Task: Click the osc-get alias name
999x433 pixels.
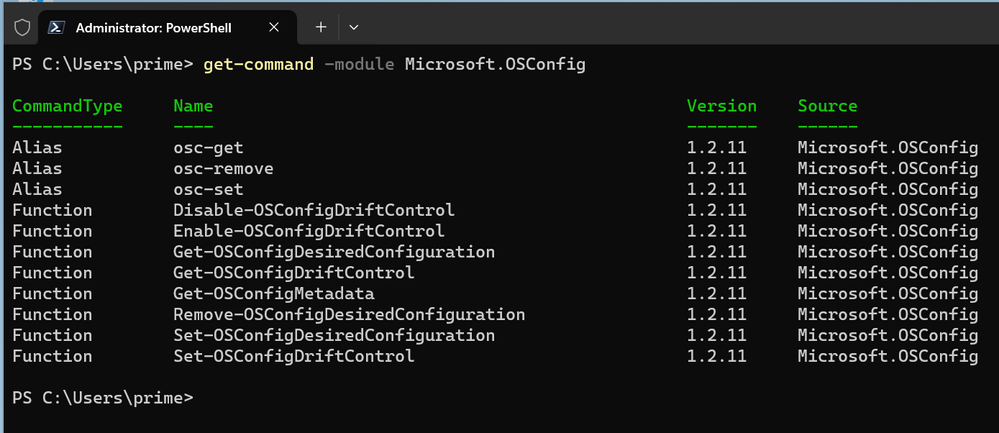Action: [x=208, y=148]
